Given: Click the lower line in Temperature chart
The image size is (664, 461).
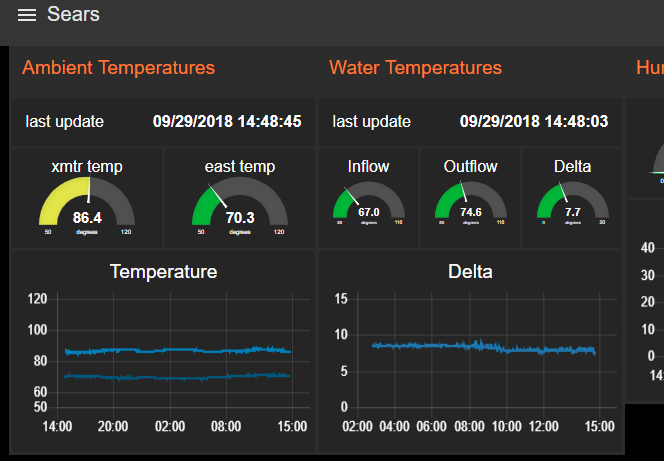Looking at the screenshot, I should (x=170, y=377).
